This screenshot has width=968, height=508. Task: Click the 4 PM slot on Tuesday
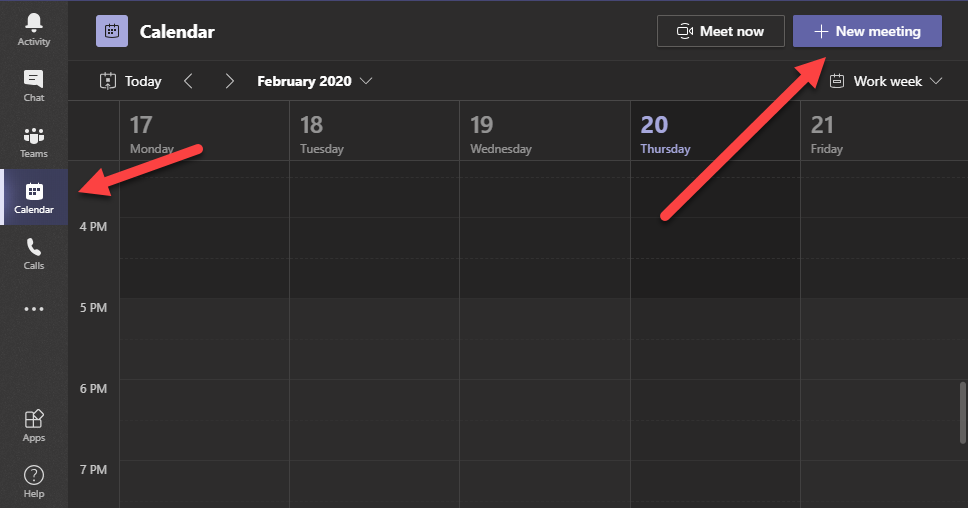[x=375, y=238]
